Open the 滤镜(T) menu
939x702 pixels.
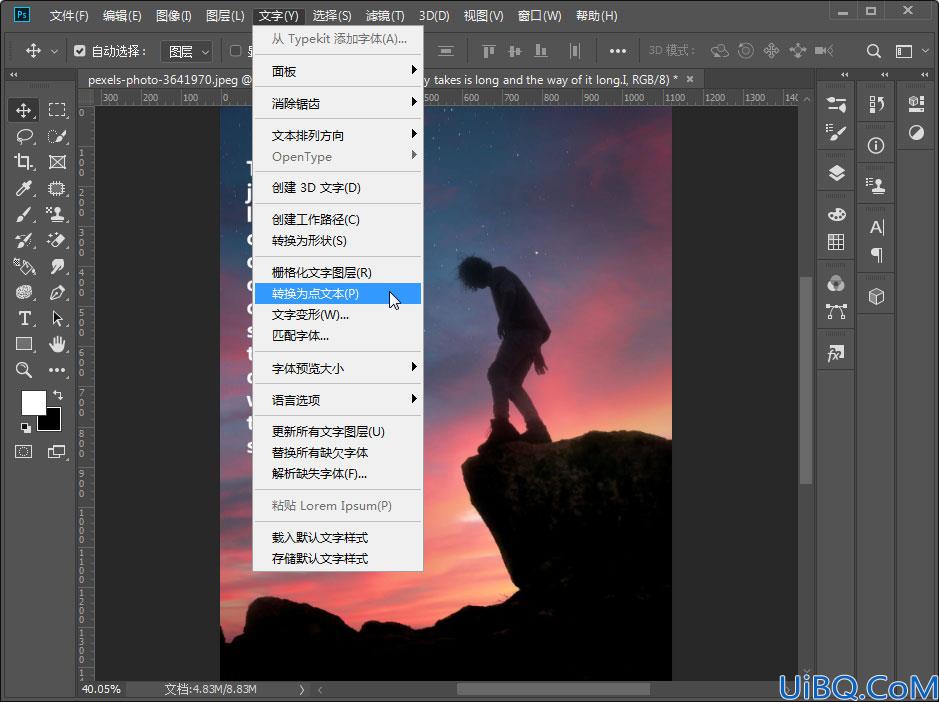pyautogui.click(x=384, y=16)
